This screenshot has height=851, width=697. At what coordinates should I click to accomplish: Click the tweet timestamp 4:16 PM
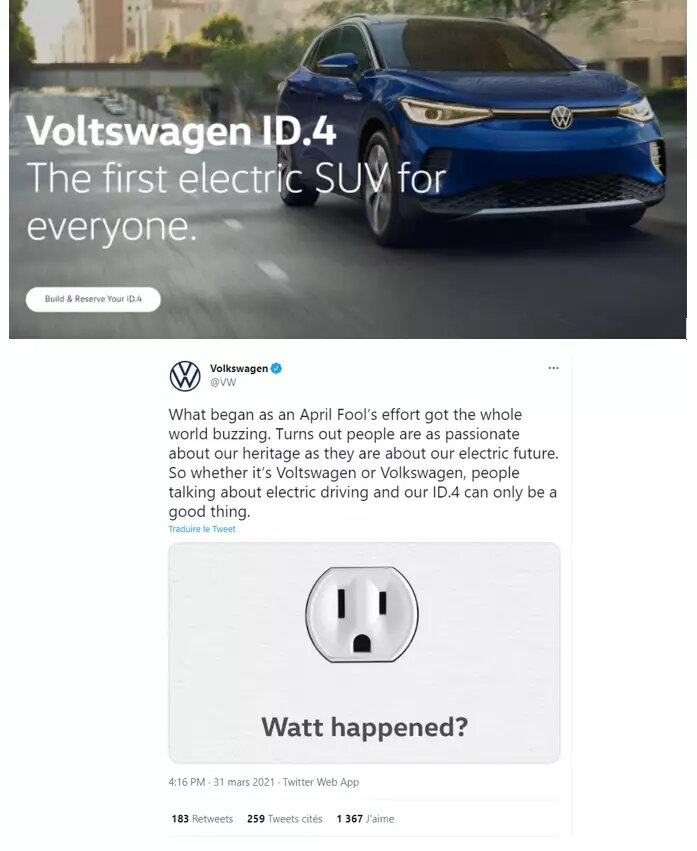[187, 782]
